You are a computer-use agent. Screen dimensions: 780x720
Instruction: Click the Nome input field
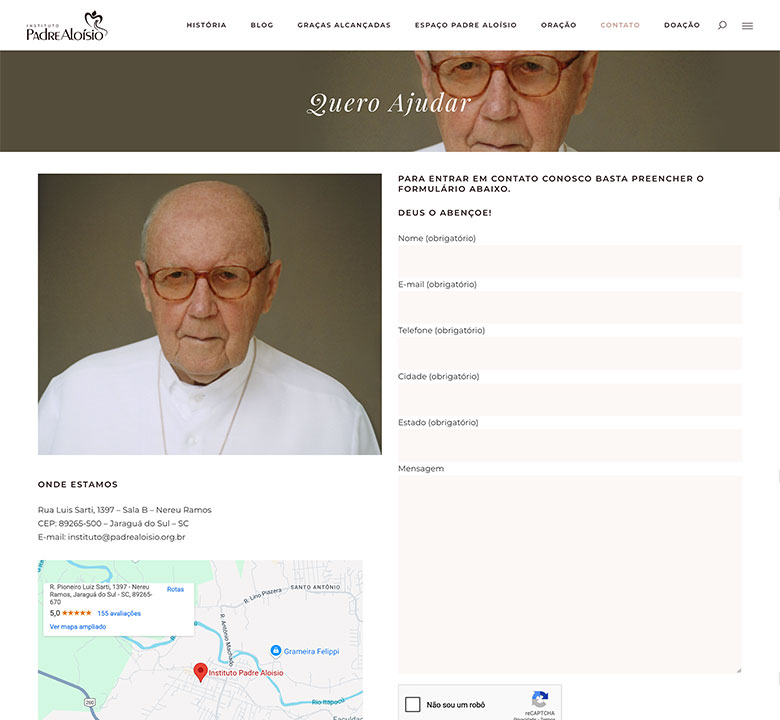coord(570,261)
